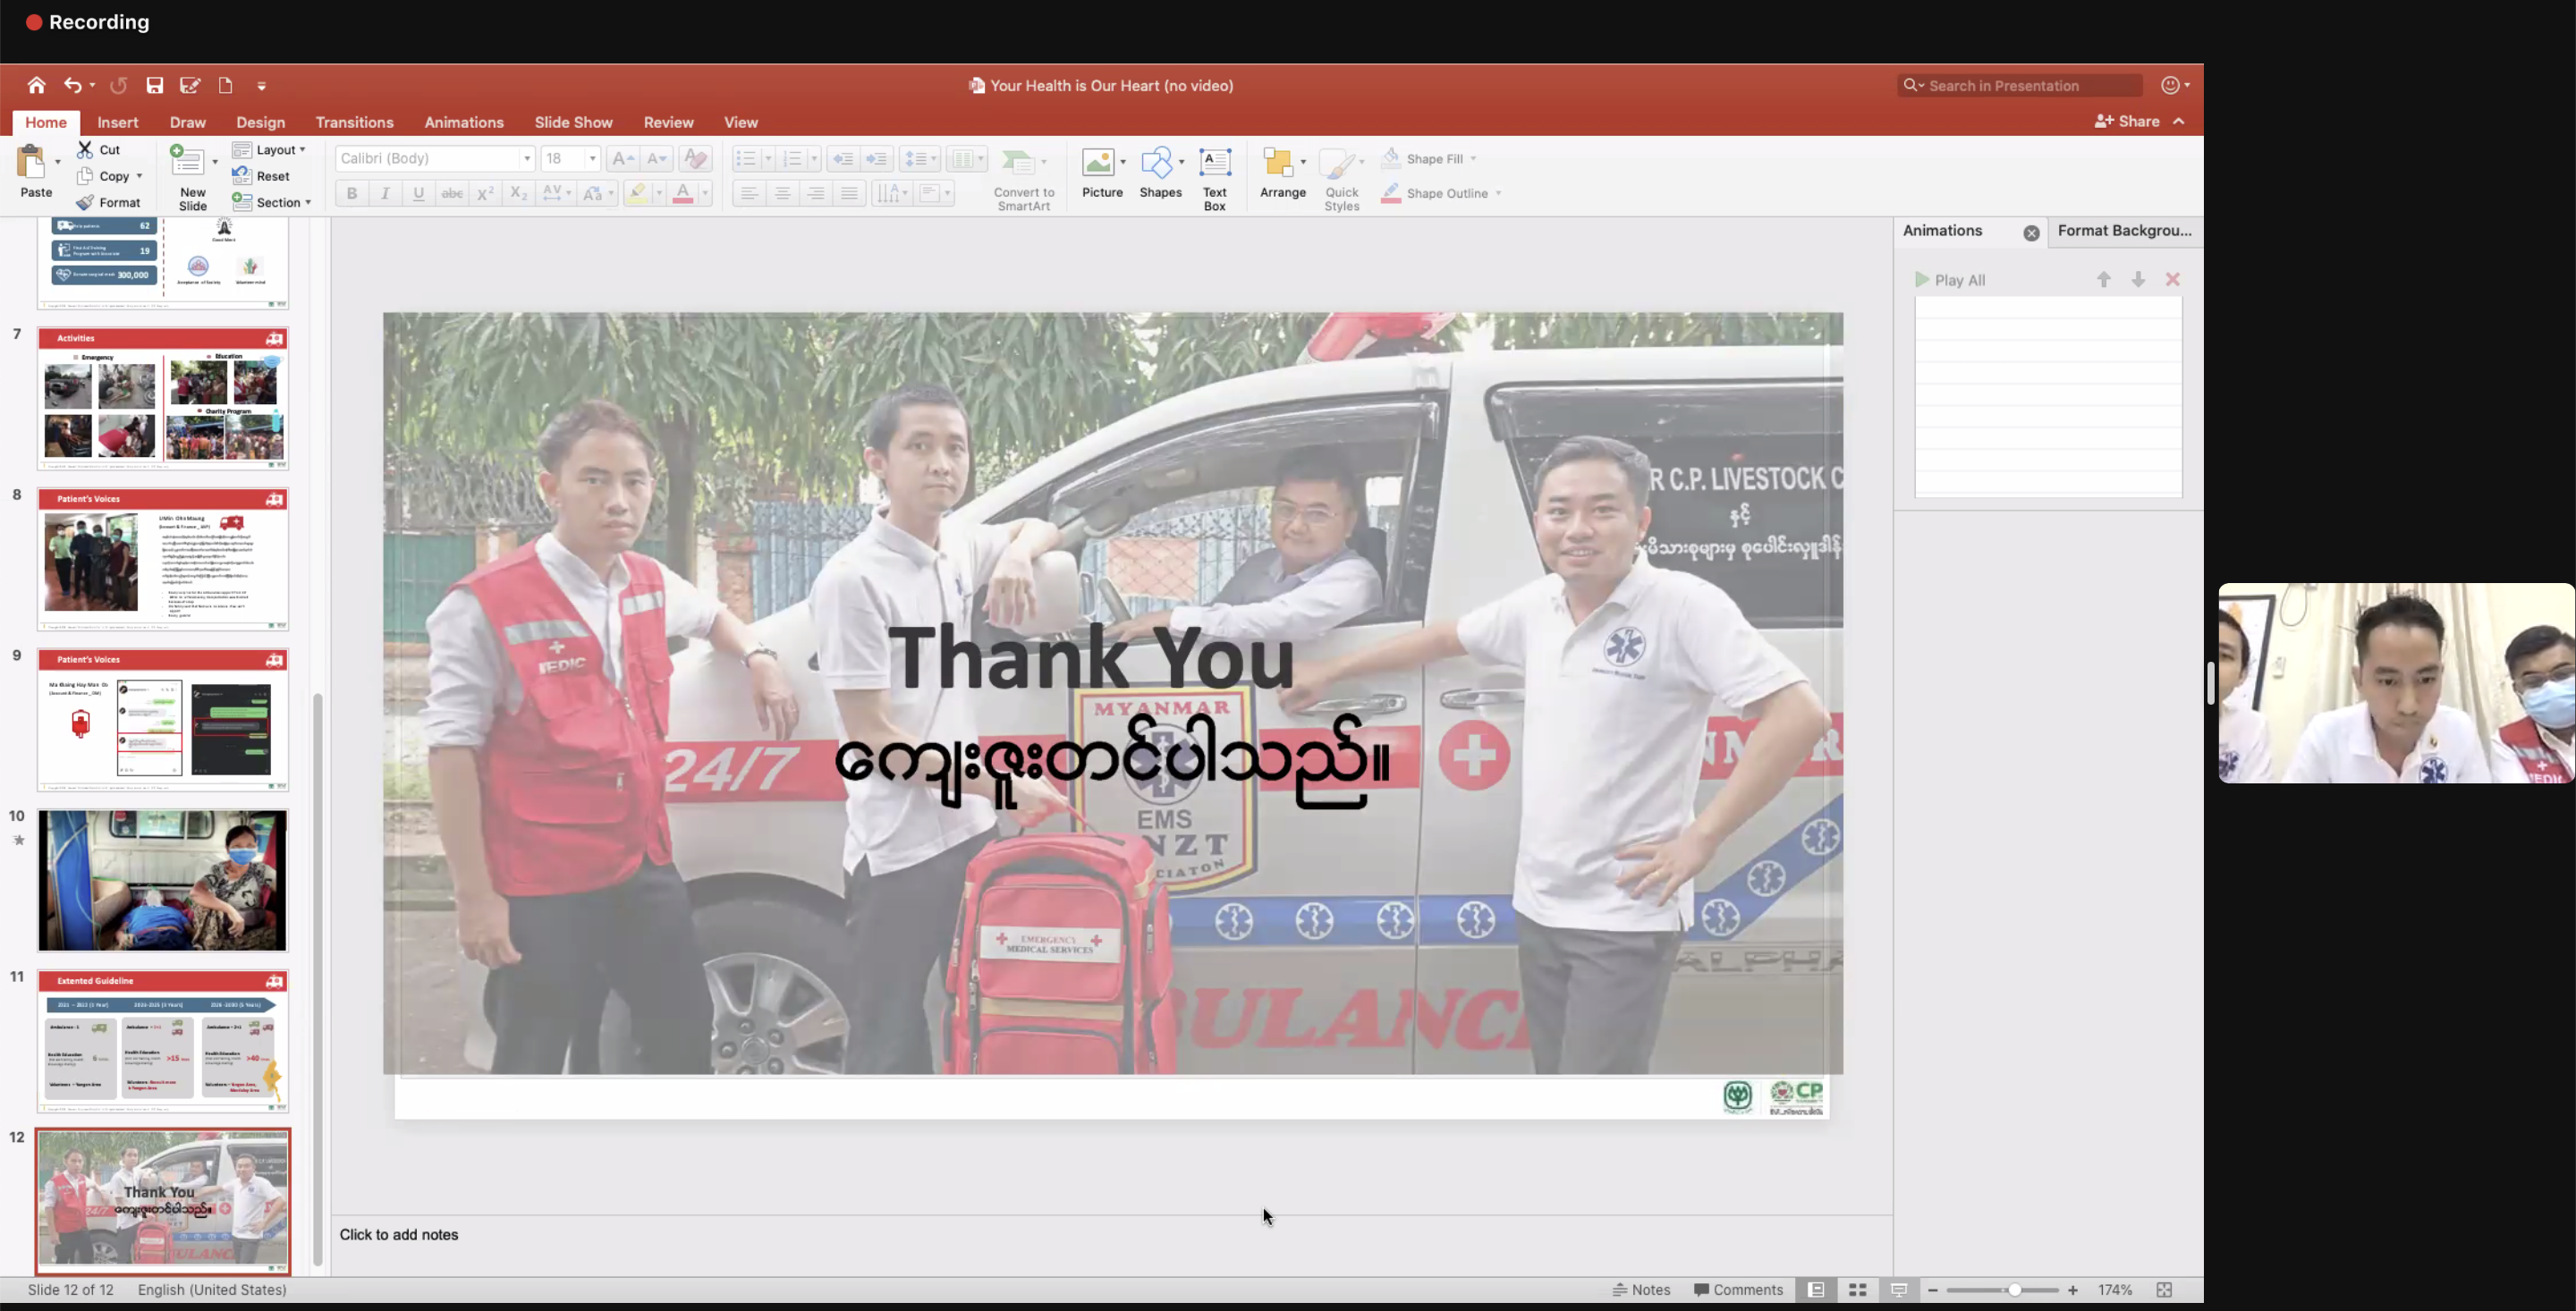
Task: Click the Save icon in title bar
Action: click(154, 85)
